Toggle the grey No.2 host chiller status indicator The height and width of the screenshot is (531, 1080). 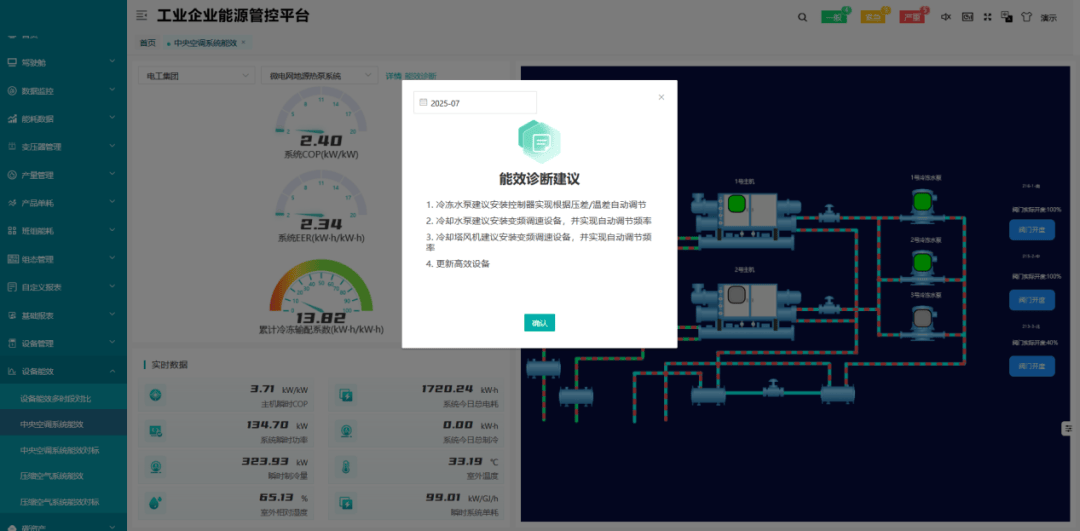tap(737, 295)
